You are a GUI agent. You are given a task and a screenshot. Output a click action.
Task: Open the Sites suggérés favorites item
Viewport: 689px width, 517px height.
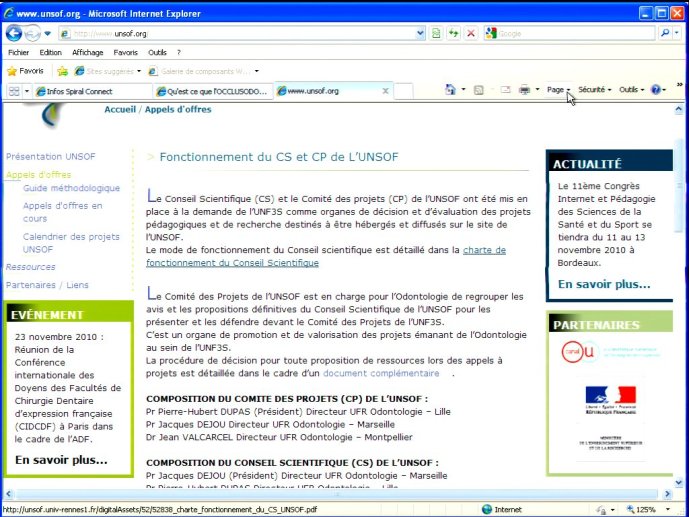coord(107,71)
